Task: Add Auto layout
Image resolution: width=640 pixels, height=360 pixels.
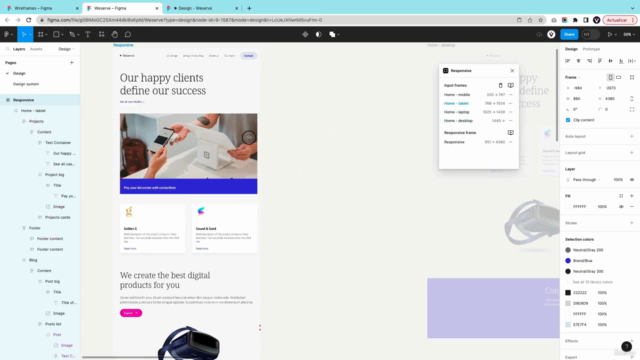Action: [x=631, y=136]
